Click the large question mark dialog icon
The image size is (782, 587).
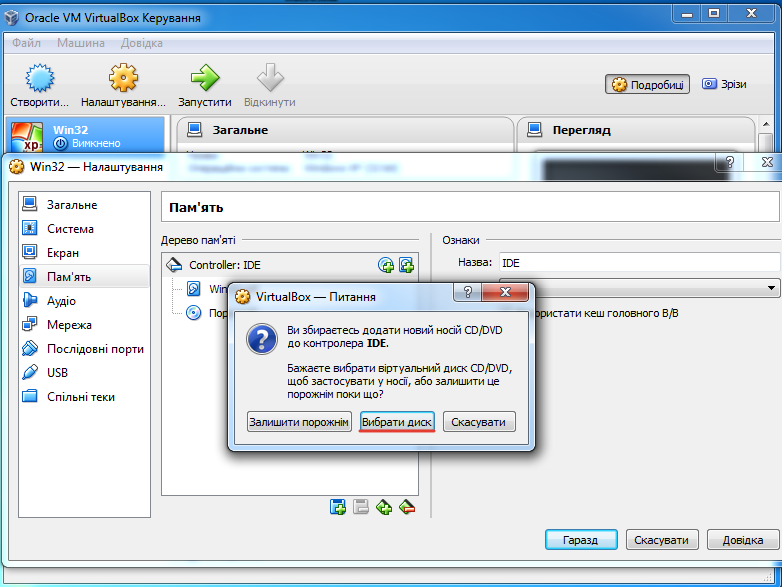[262, 339]
